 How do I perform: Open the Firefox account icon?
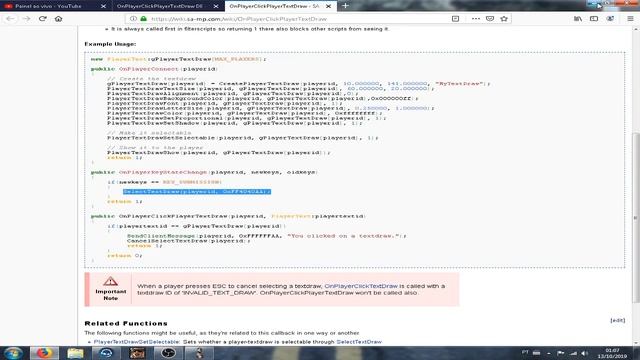tap(610, 19)
